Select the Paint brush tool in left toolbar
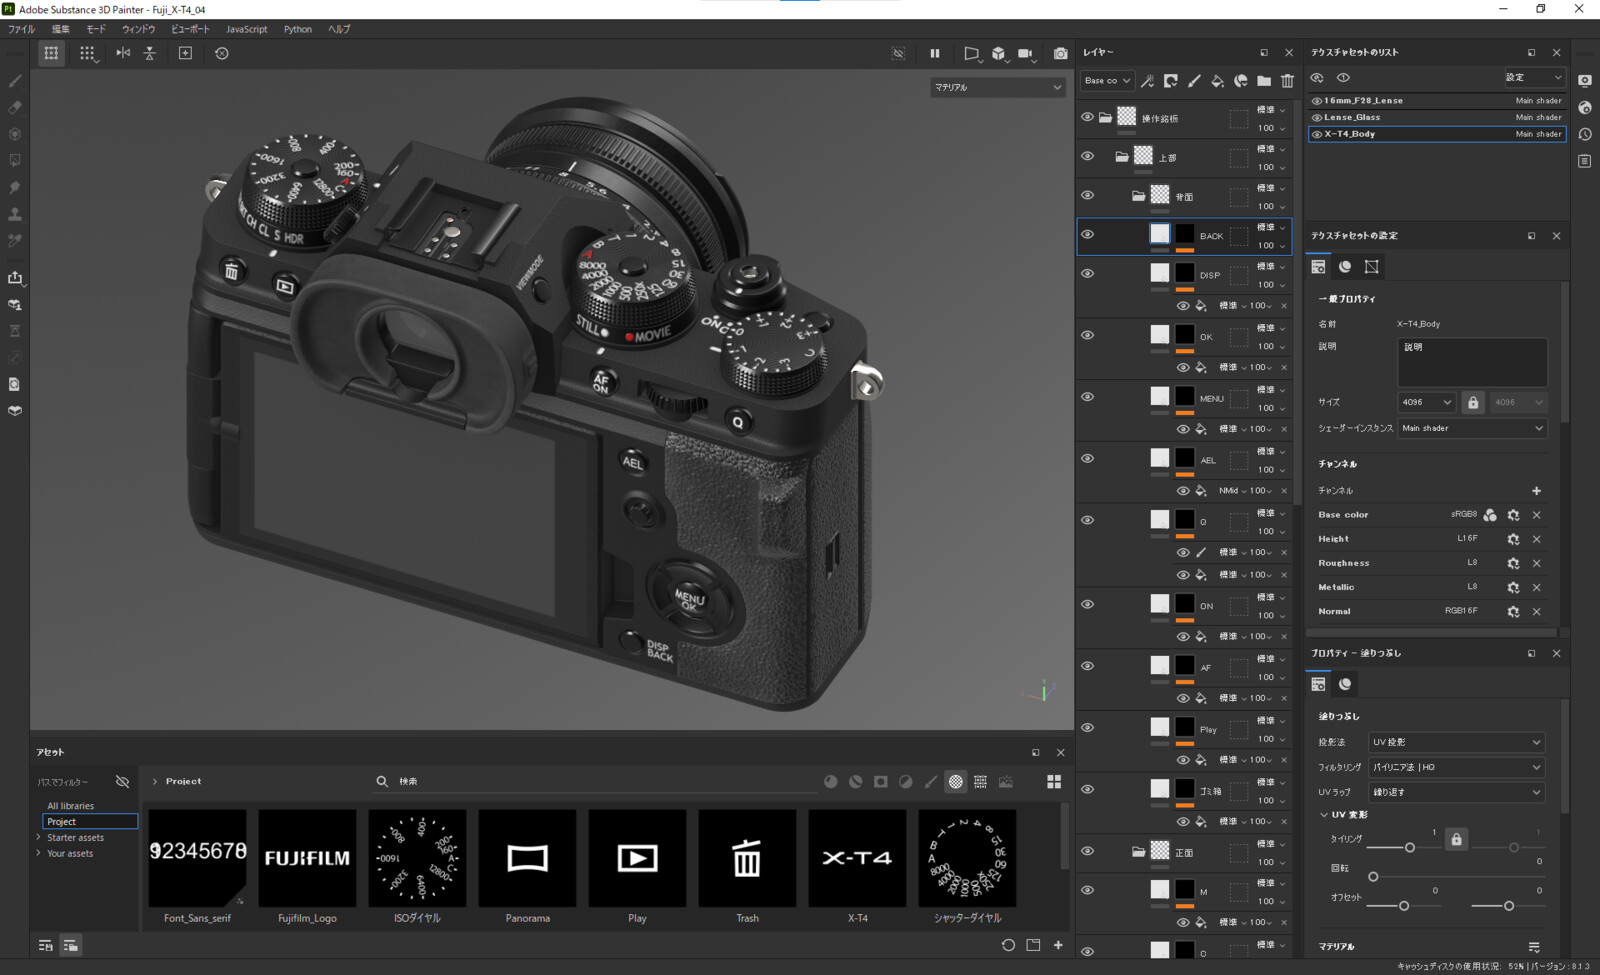The width and height of the screenshot is (1600, 975). tap(15, 80)
